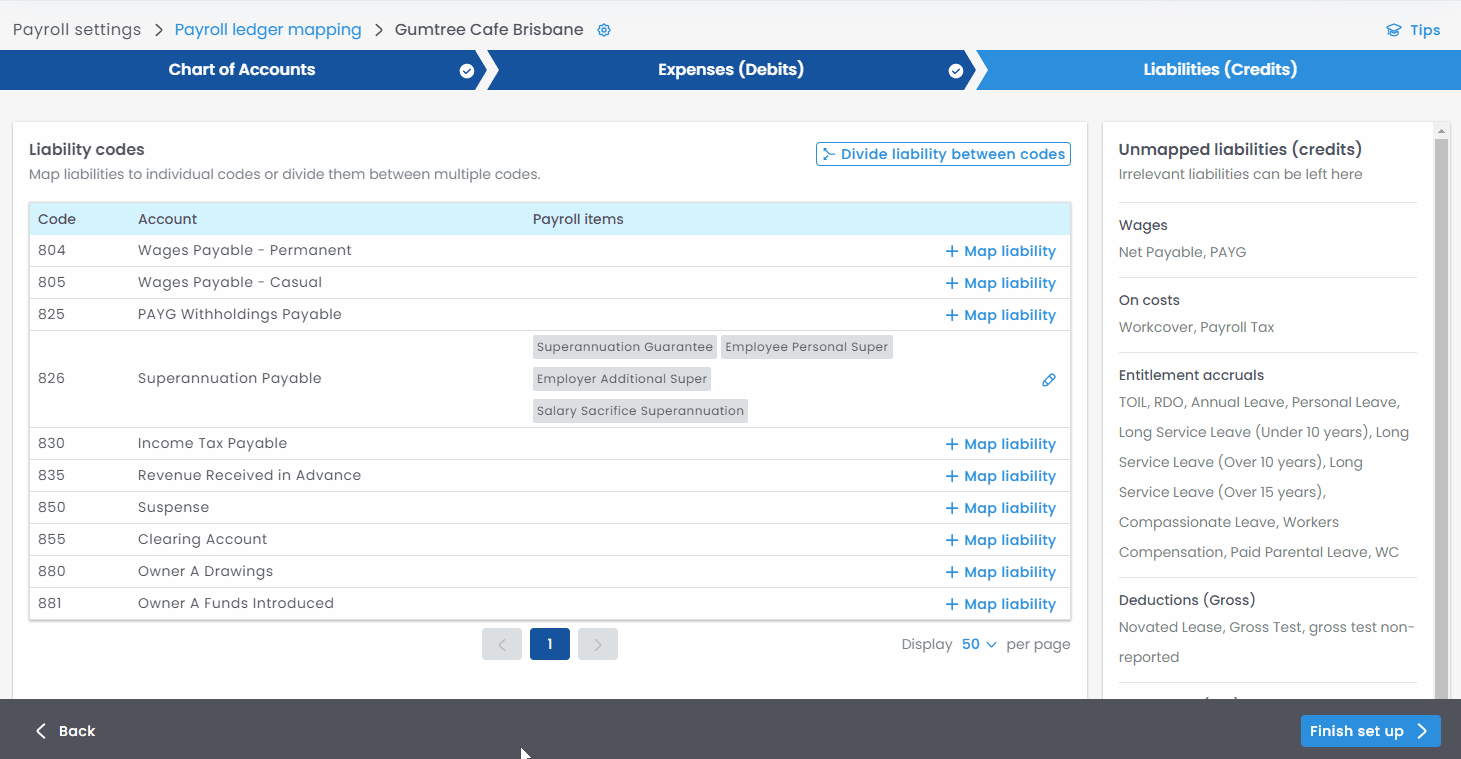This screenshot has height=759, width=1461.
Task: Click Divide liability between codes button
Action: click(943, 154)
